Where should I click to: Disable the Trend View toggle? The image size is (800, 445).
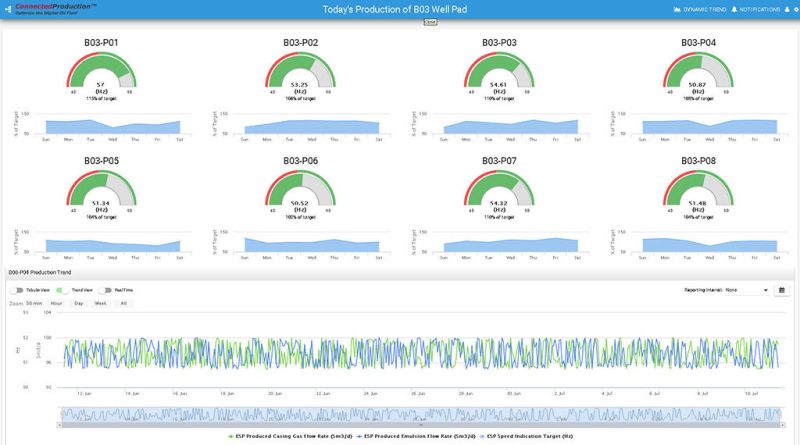(x=62, y=290)
